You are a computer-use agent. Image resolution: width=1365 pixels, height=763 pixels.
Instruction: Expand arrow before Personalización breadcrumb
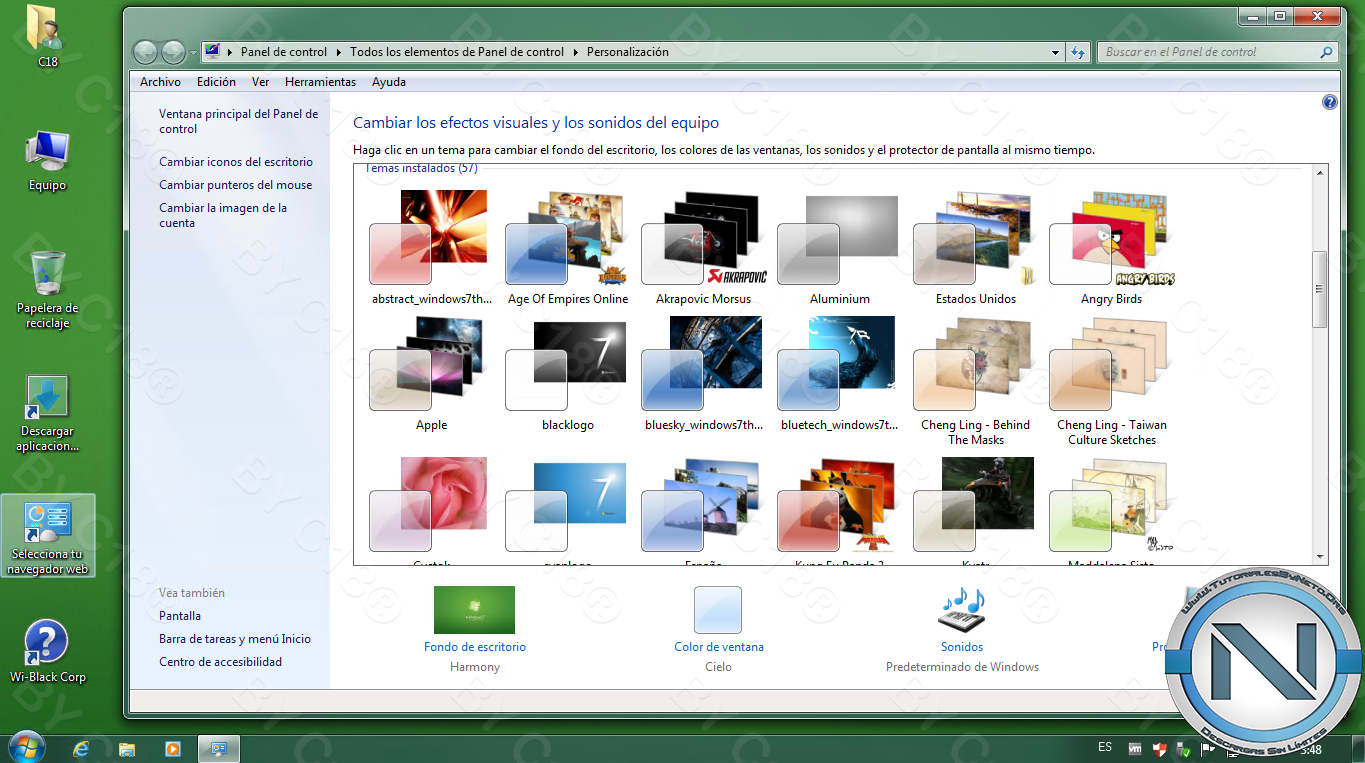click(576, 52)
